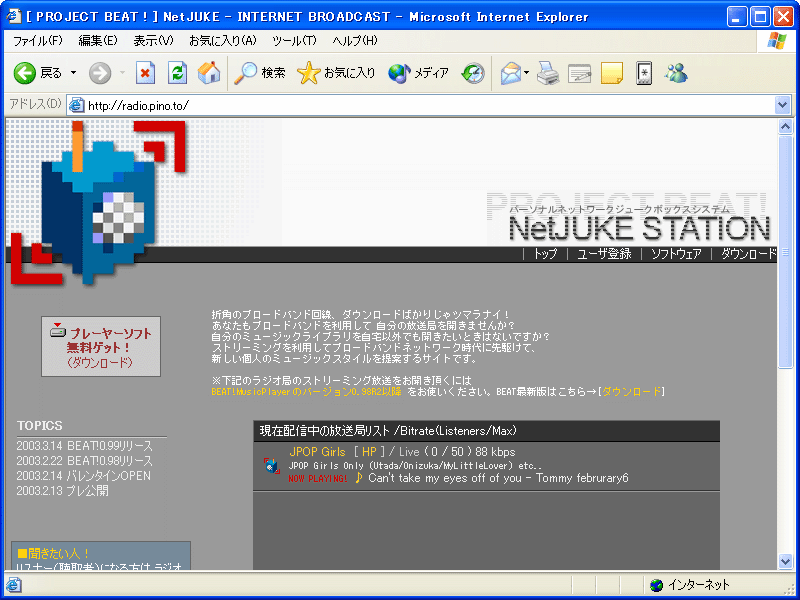The width and height of the screenshot is (800, 600).
Task: Open the JPOP Girls HP link
Action: [x=369, y=452]
